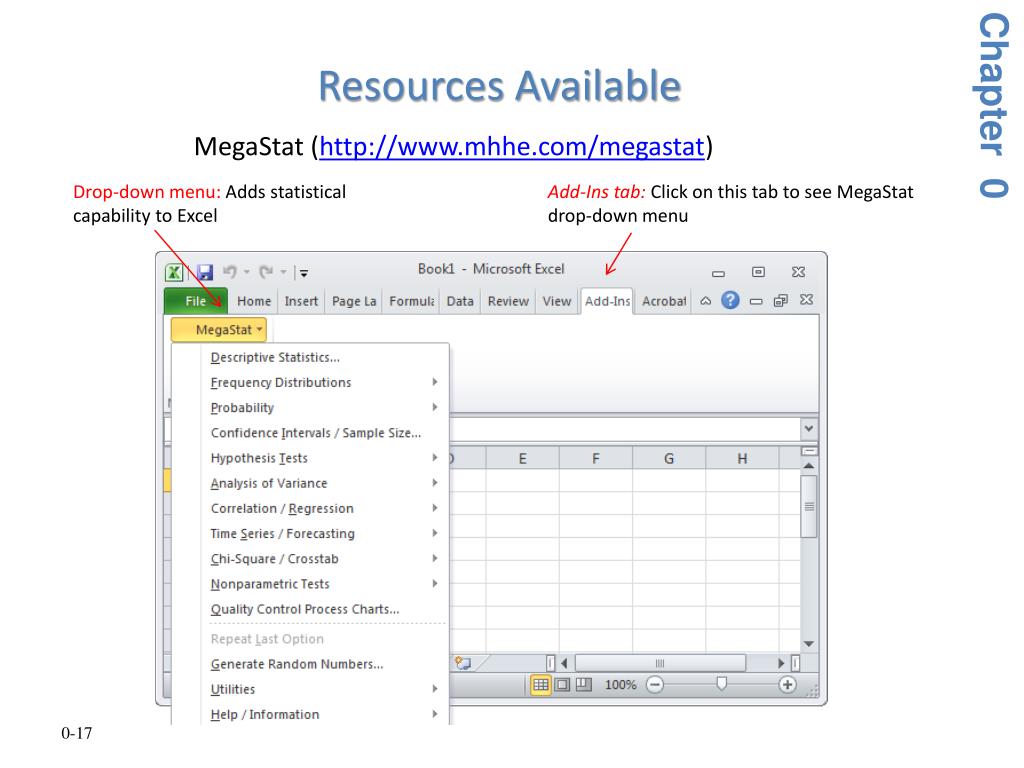The width and height of the screenshot is (1024, 768).
Task: Switch to the Home ribbon tab
Action: [254, 301]
